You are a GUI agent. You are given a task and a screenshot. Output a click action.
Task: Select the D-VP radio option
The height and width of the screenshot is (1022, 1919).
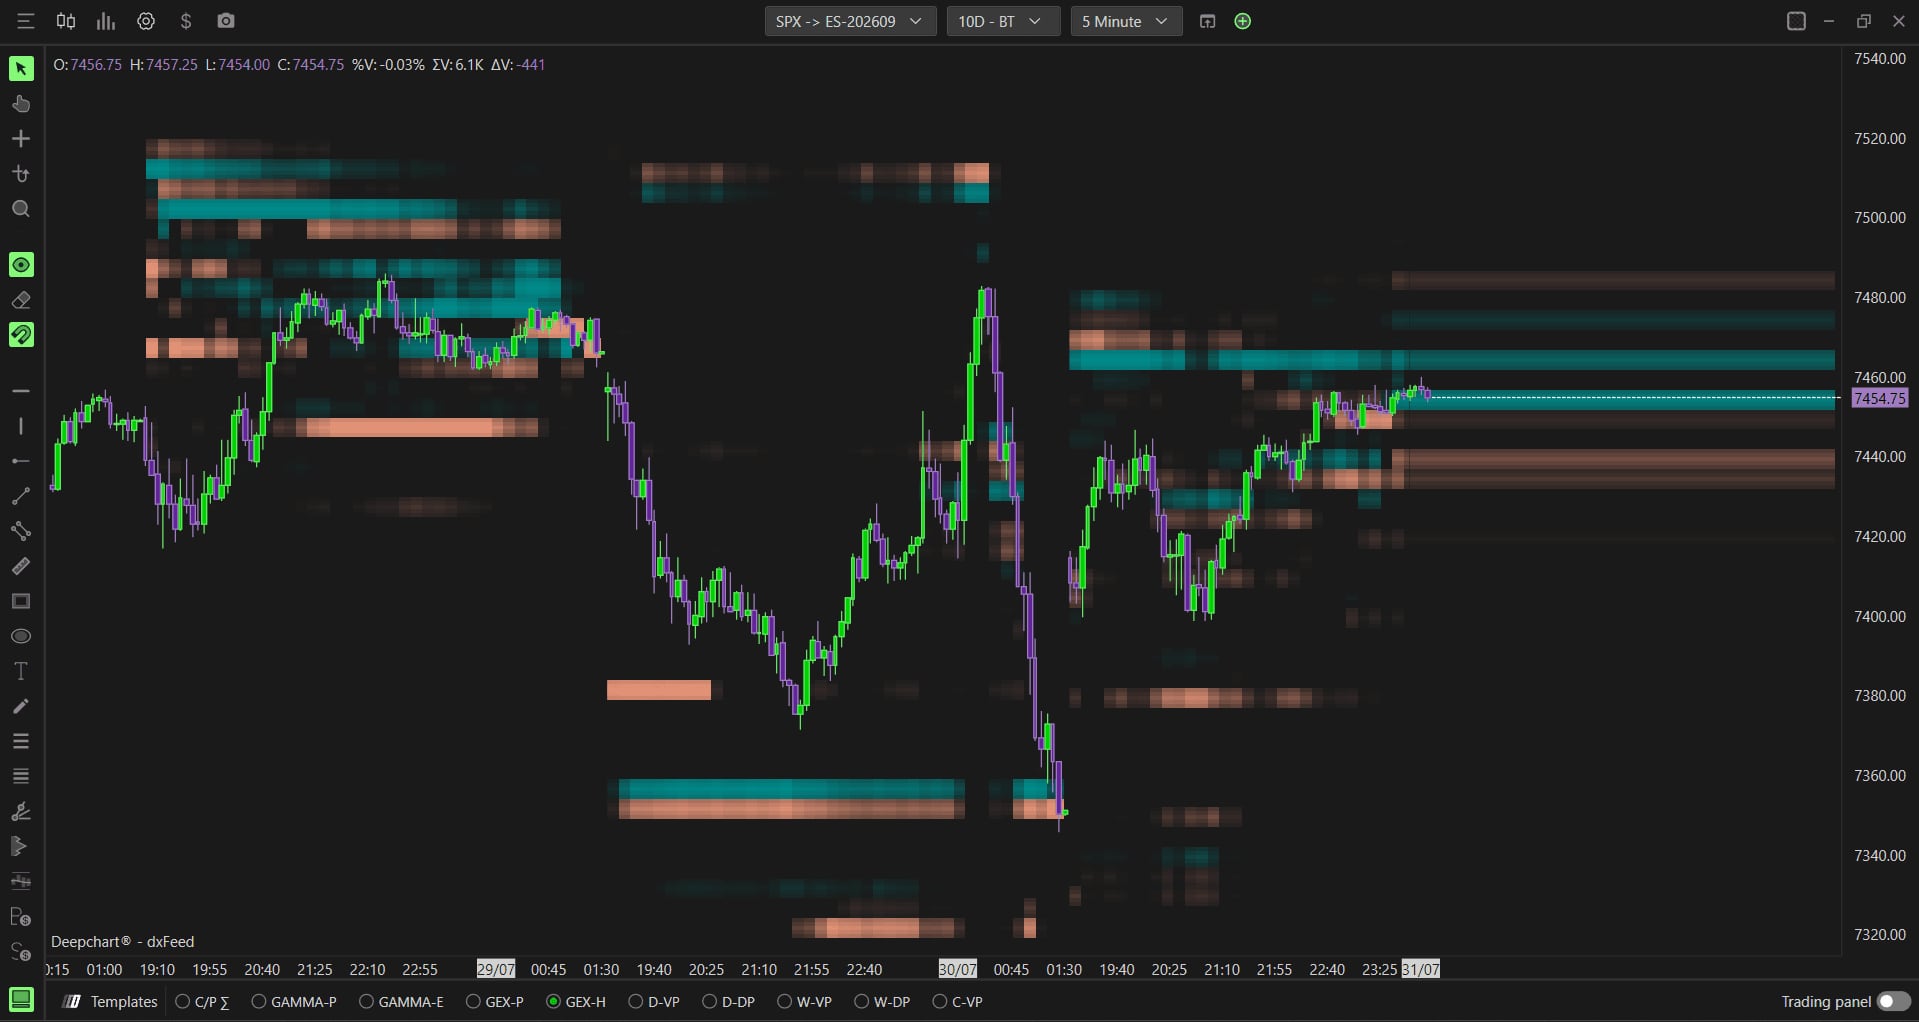tap(654, 1001)
